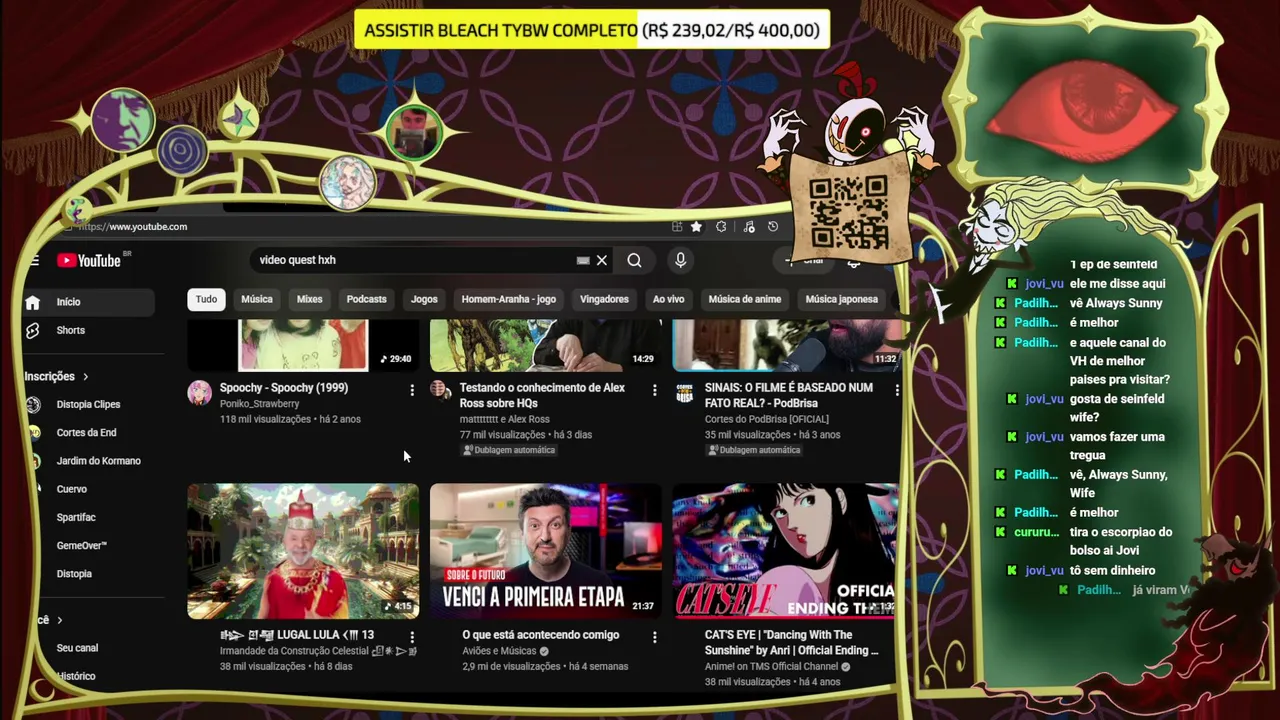Open 'O que está acontecendo comigo' title
Image resolution: width=1280 pixels, height=720 pixels.
point(541,635)
